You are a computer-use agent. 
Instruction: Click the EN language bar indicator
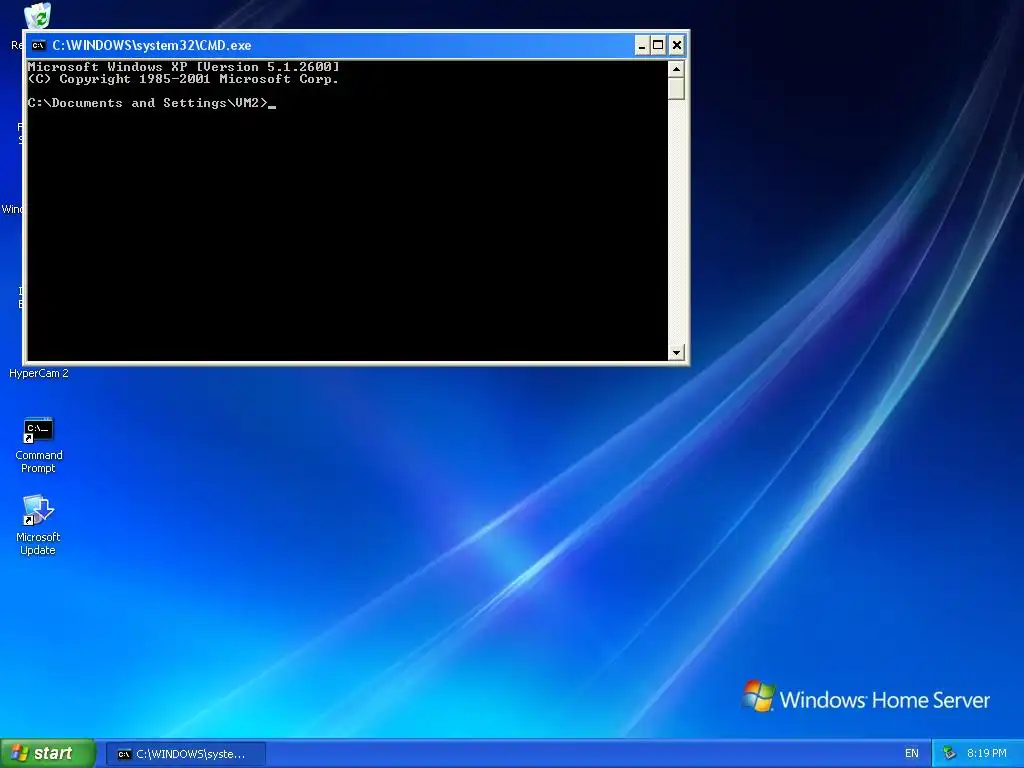click(x=912, y=753)
